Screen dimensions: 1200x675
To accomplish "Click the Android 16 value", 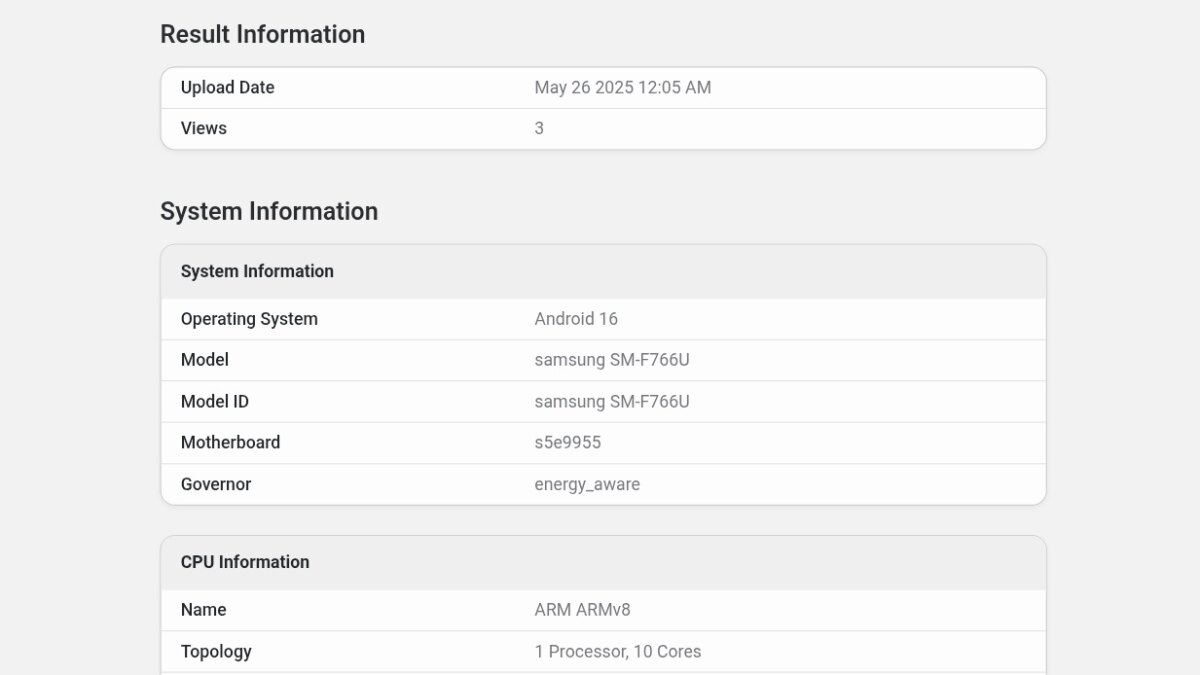I will tap(576, 319).
